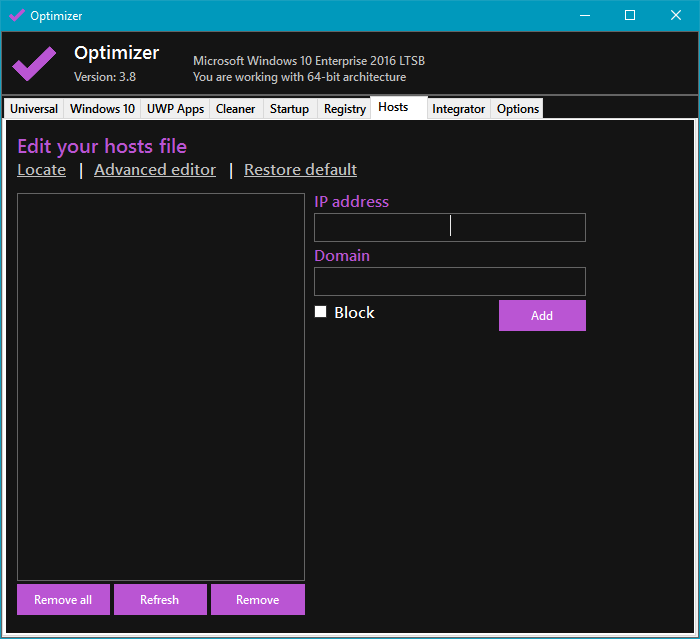Viewport: 700px width, 639px height.
Task: Maximize the Optimizer window
Action: pyautogui.click(x=630, y=15)
